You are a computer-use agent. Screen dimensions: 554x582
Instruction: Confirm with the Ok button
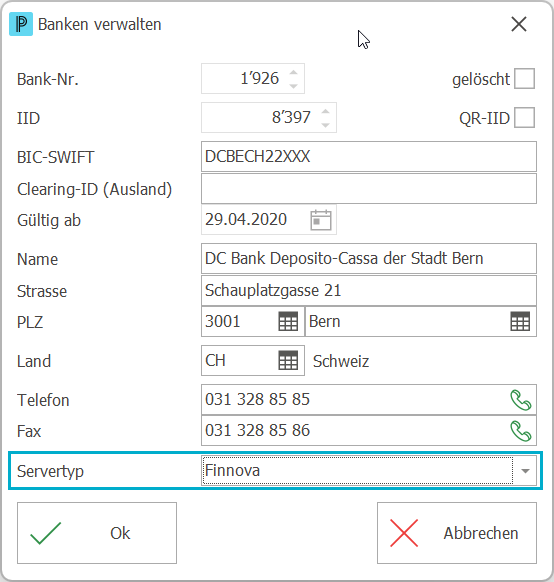pos(97,533)
